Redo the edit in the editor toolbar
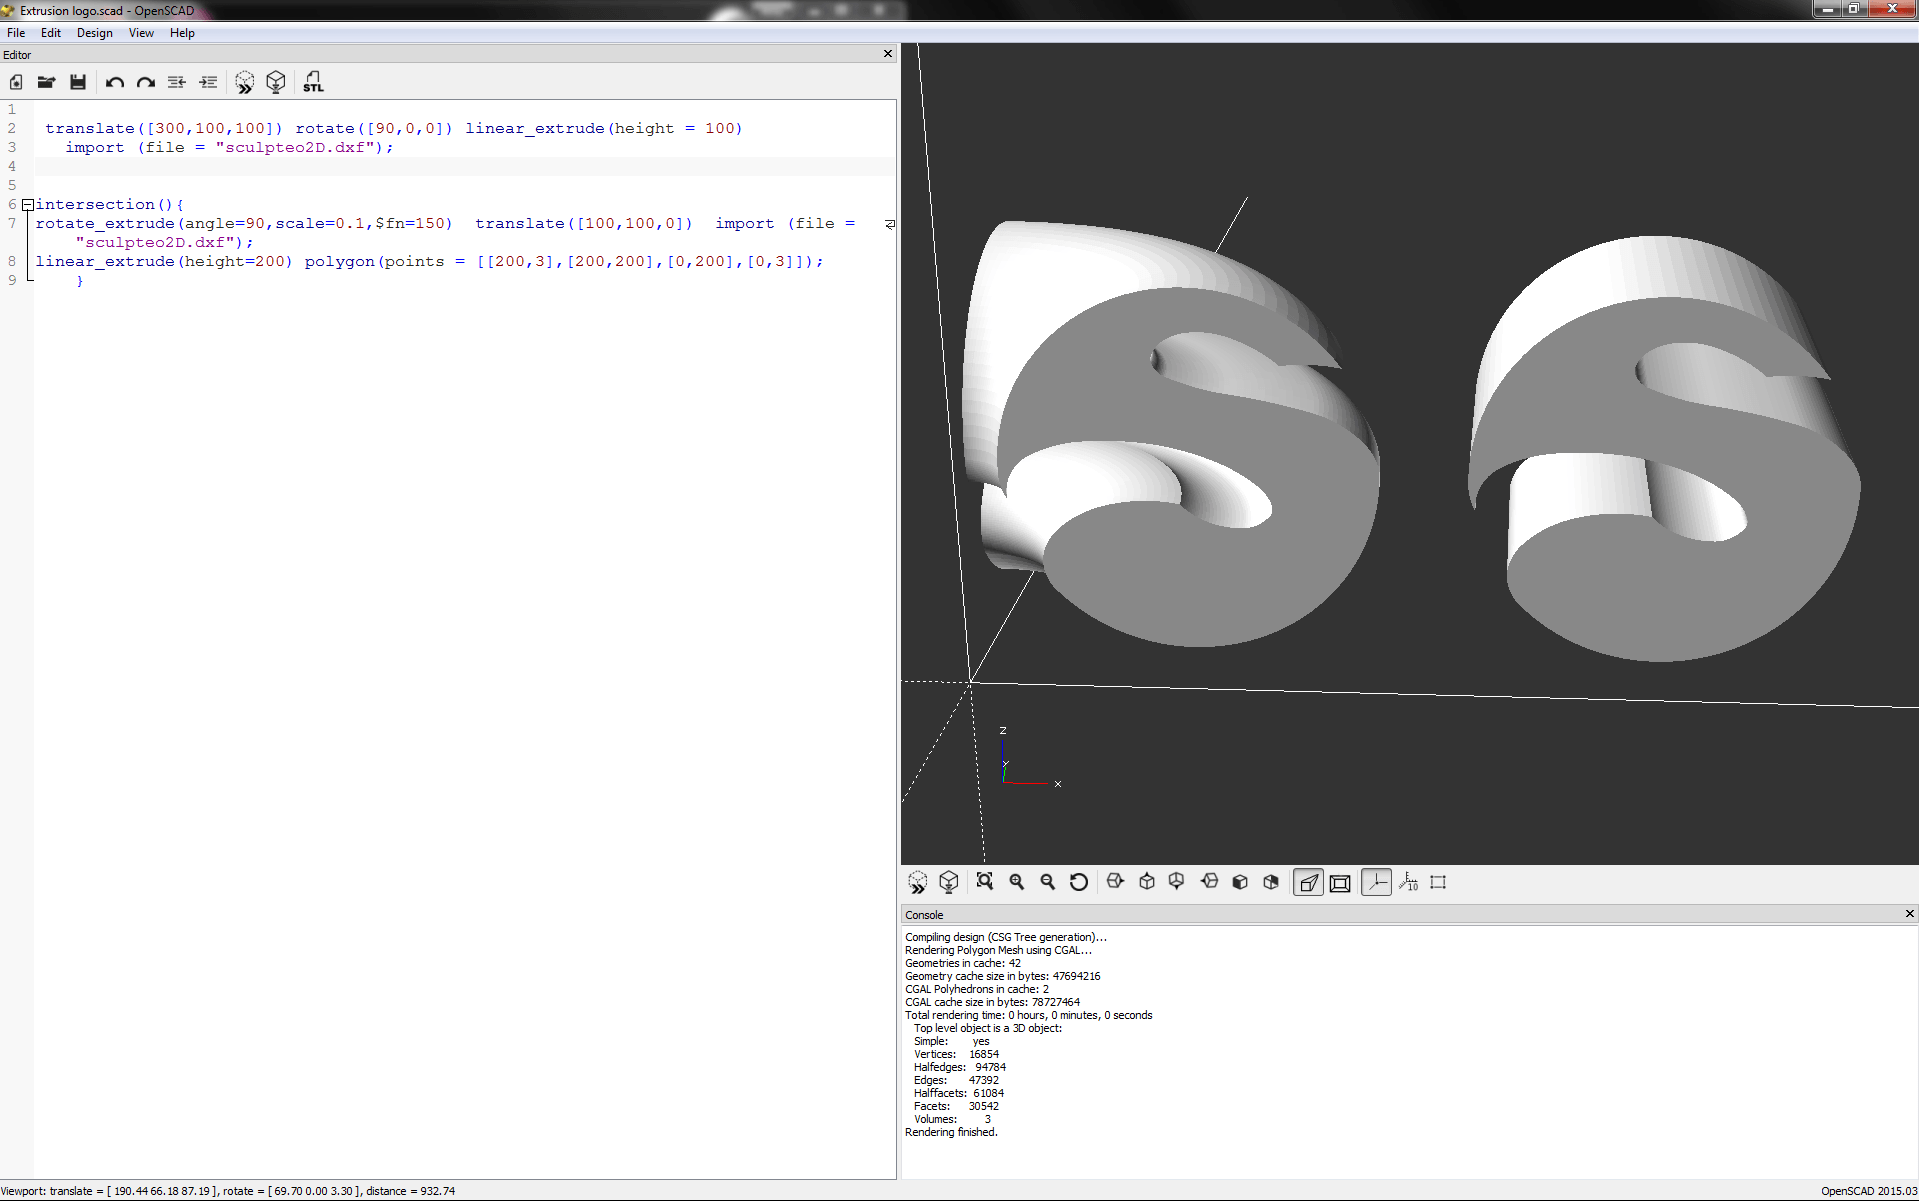 coord(146,82)
